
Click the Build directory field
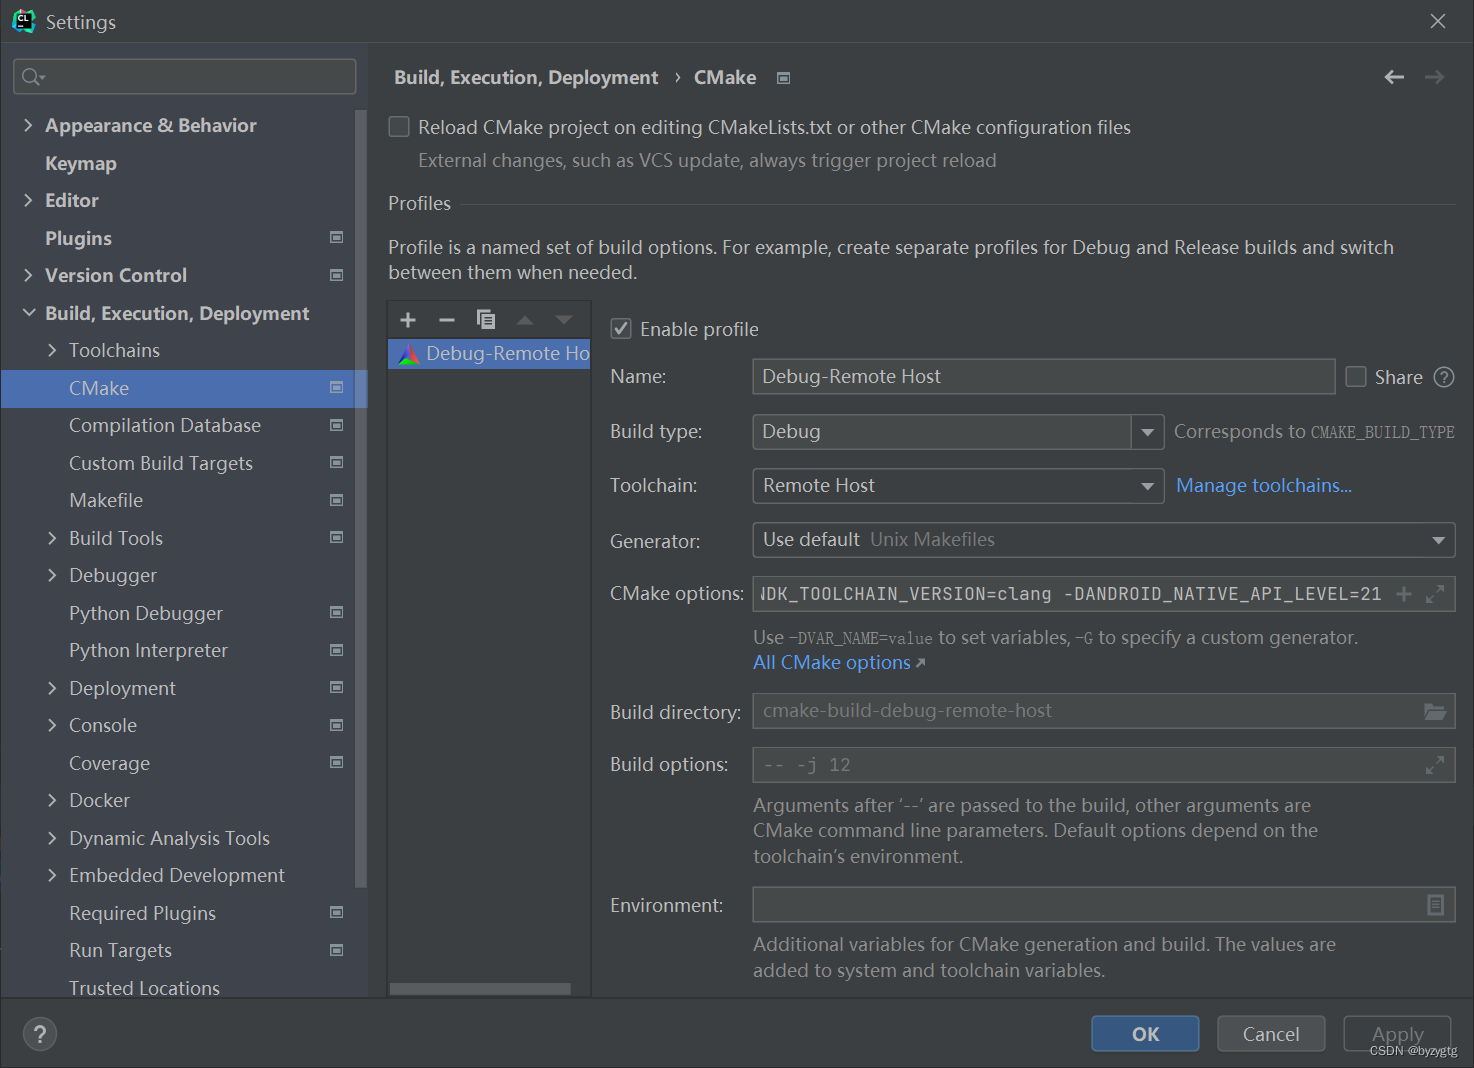pyautogui.click(x=1103, y=711)
